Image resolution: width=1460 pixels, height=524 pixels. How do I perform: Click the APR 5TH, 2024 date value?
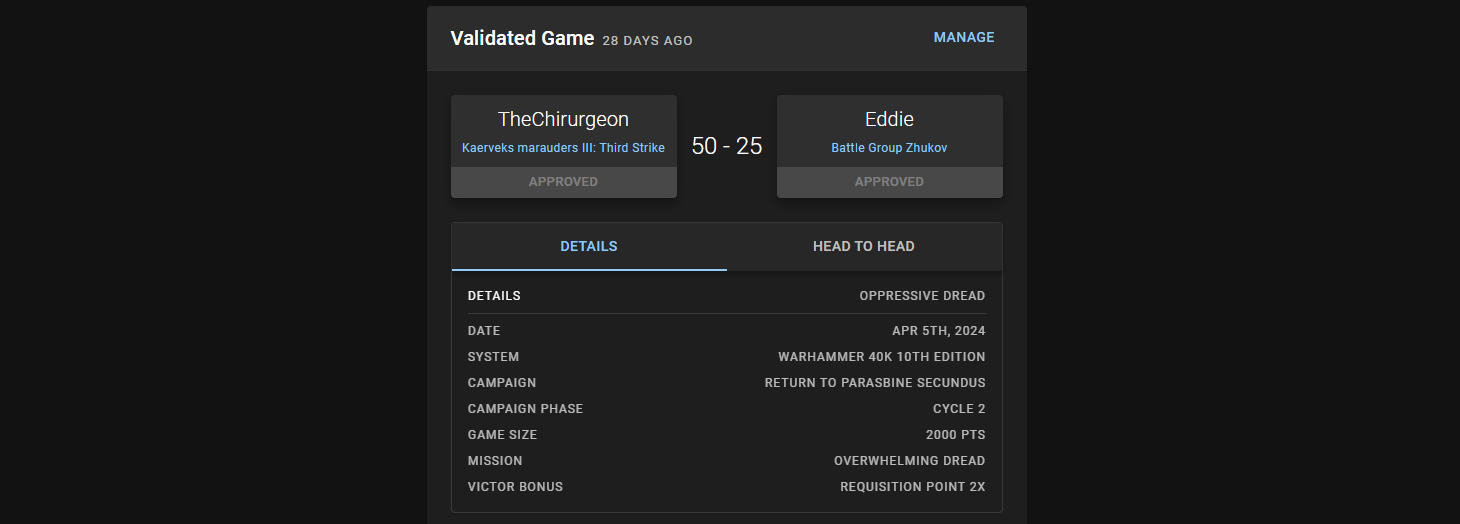click(x=938, y=331)
